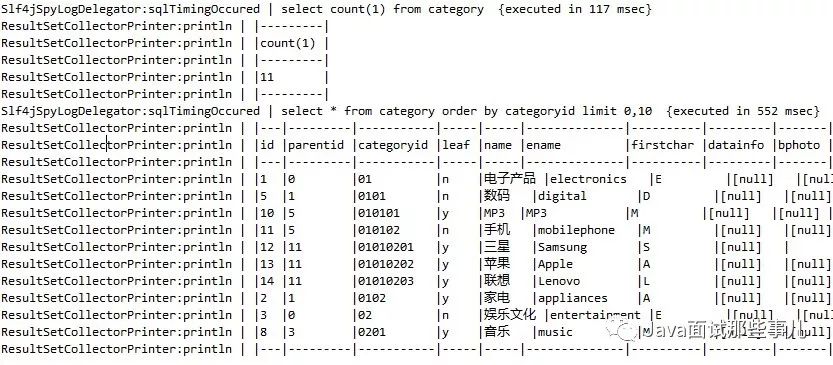The width and height of the screenshot is (833, 365).
Task: Click the 'Lenovo' cell
Action: pyautogui.click(x=559, y=281)
